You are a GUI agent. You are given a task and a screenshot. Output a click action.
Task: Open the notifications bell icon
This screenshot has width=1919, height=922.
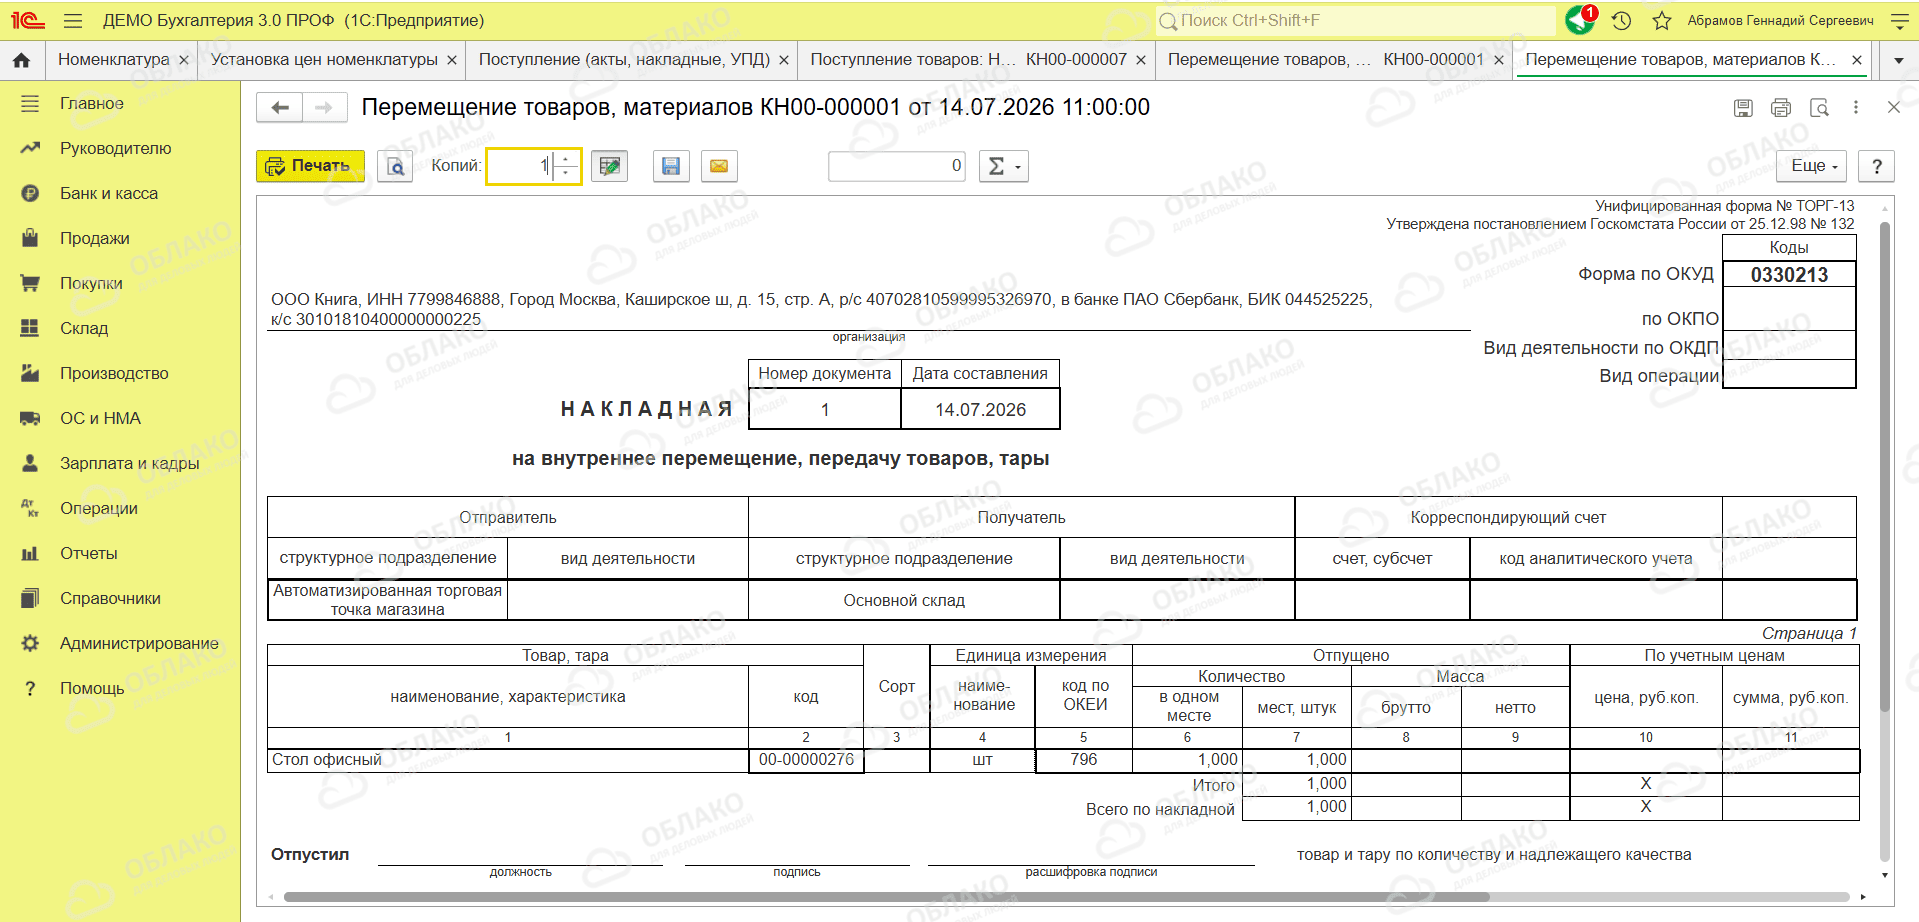click(x=1580, y=19)
